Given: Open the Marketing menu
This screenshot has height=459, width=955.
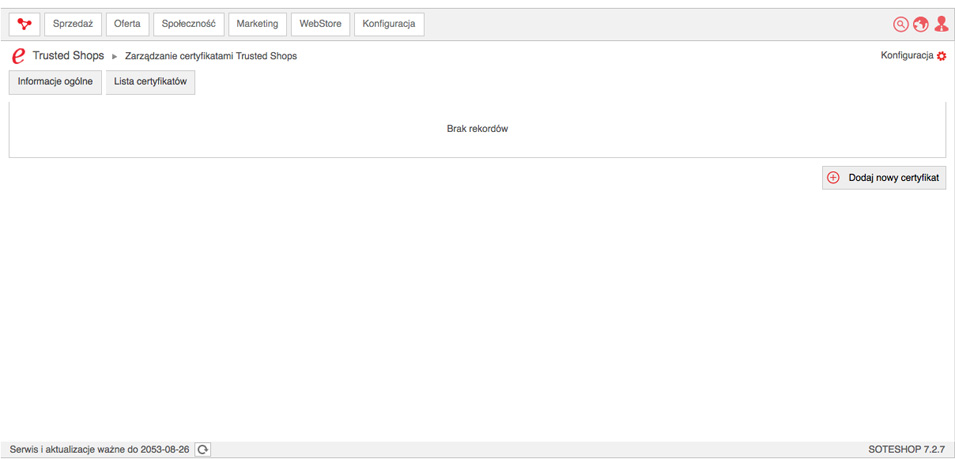Looking at the screenshot, I should (x=257, y=24).
